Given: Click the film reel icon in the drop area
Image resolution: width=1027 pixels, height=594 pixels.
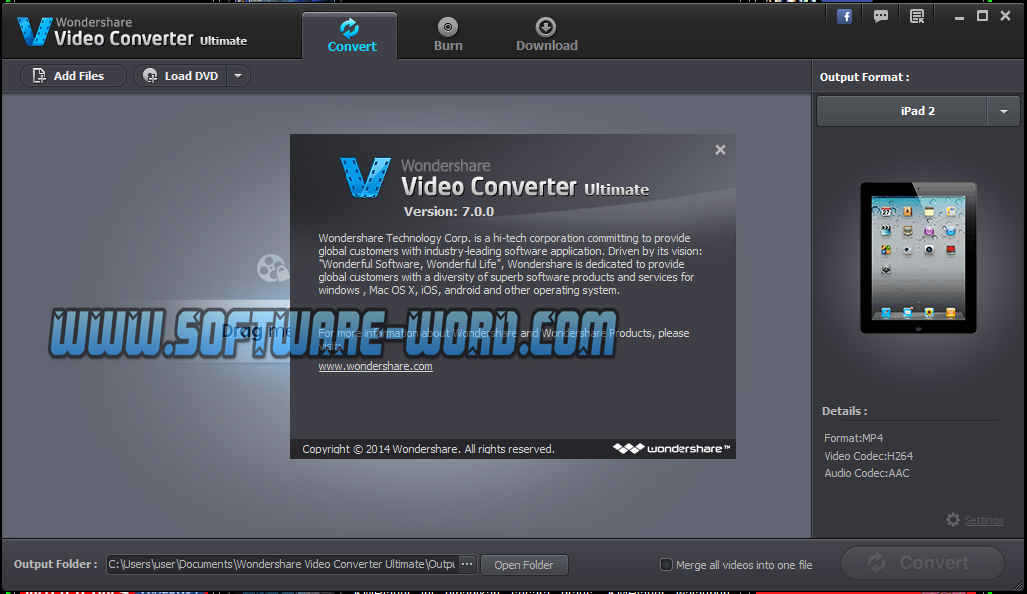Looking at the screenshot, I should pyautogui.click(x=272, y=268).
